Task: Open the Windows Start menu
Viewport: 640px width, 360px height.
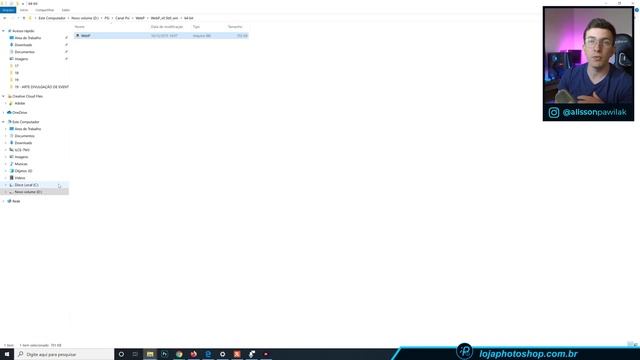Action: [x=7, y=354]
